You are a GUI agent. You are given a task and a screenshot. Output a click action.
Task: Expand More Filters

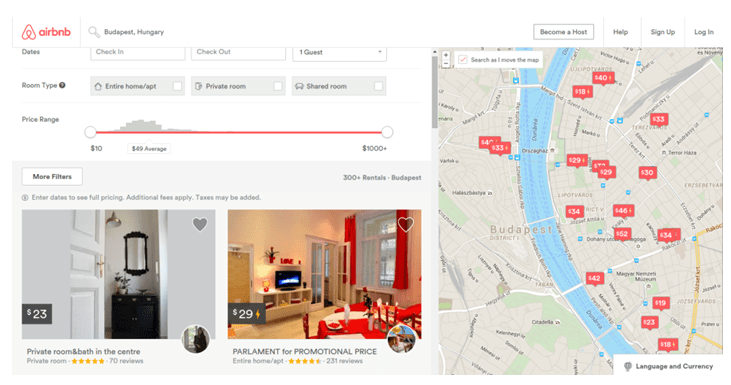tap(52, 177)
